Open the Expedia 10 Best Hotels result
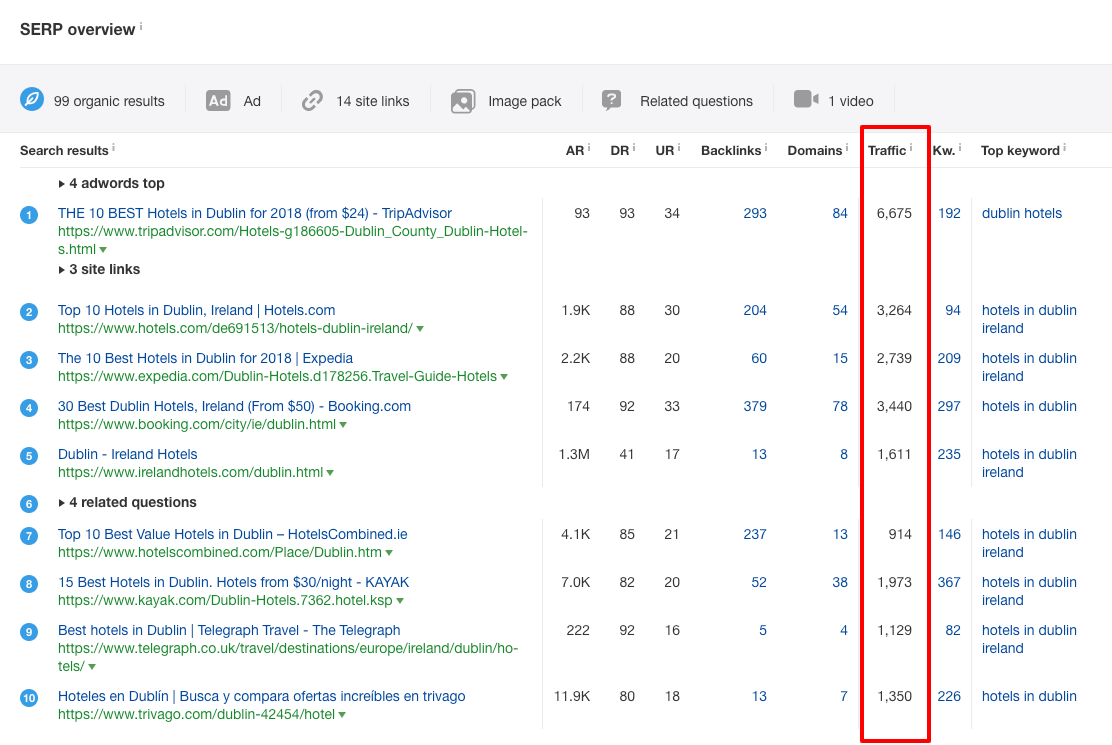The width and height of the screenshot is (1112, 745). pyautogui.click(x=206, y=359)
